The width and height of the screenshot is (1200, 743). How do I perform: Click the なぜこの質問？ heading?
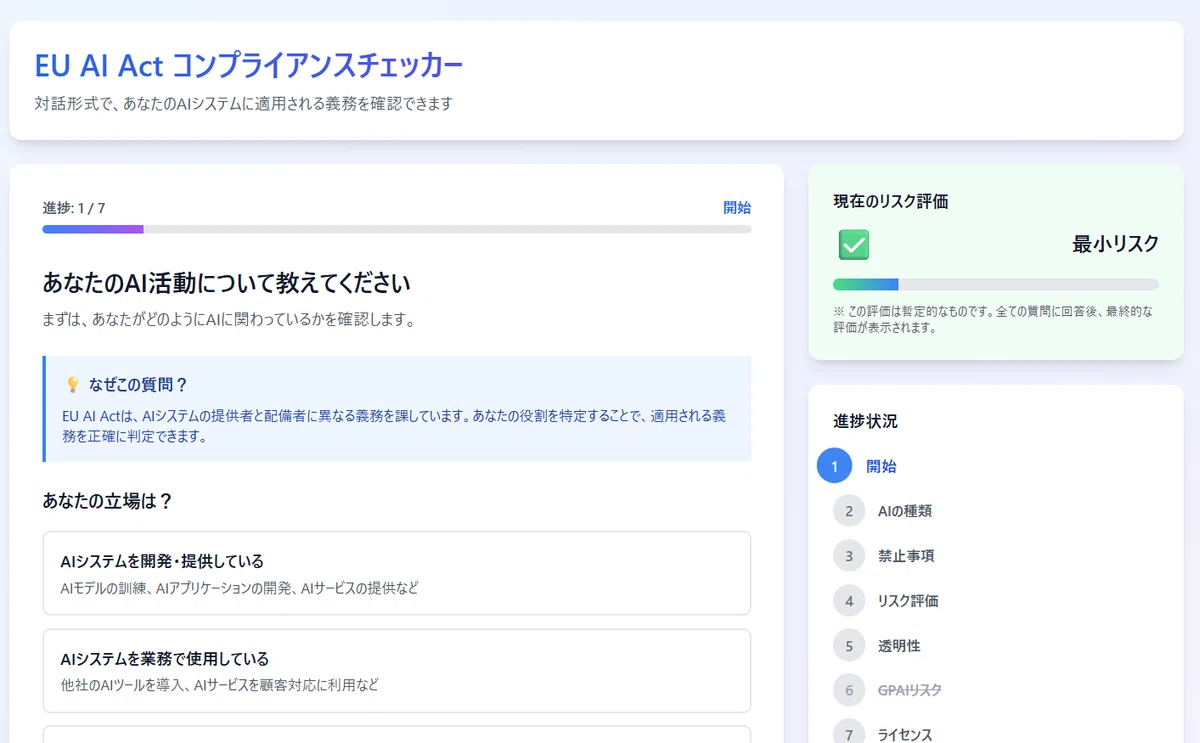138,385
